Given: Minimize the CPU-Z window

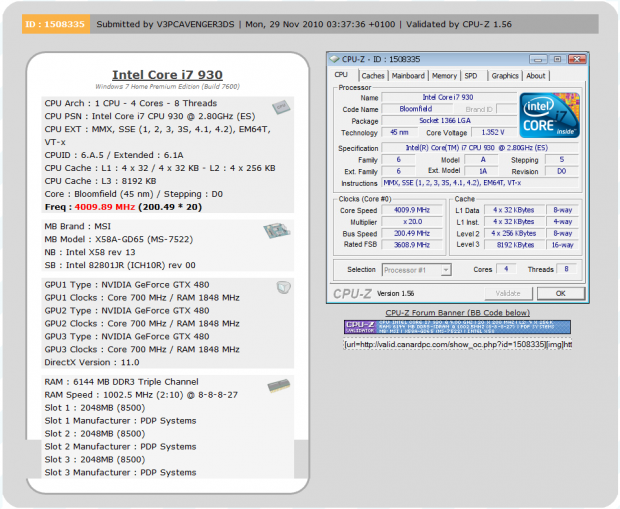Looking at the screenshot, I should pyautogui.click(x=538, y=59).
